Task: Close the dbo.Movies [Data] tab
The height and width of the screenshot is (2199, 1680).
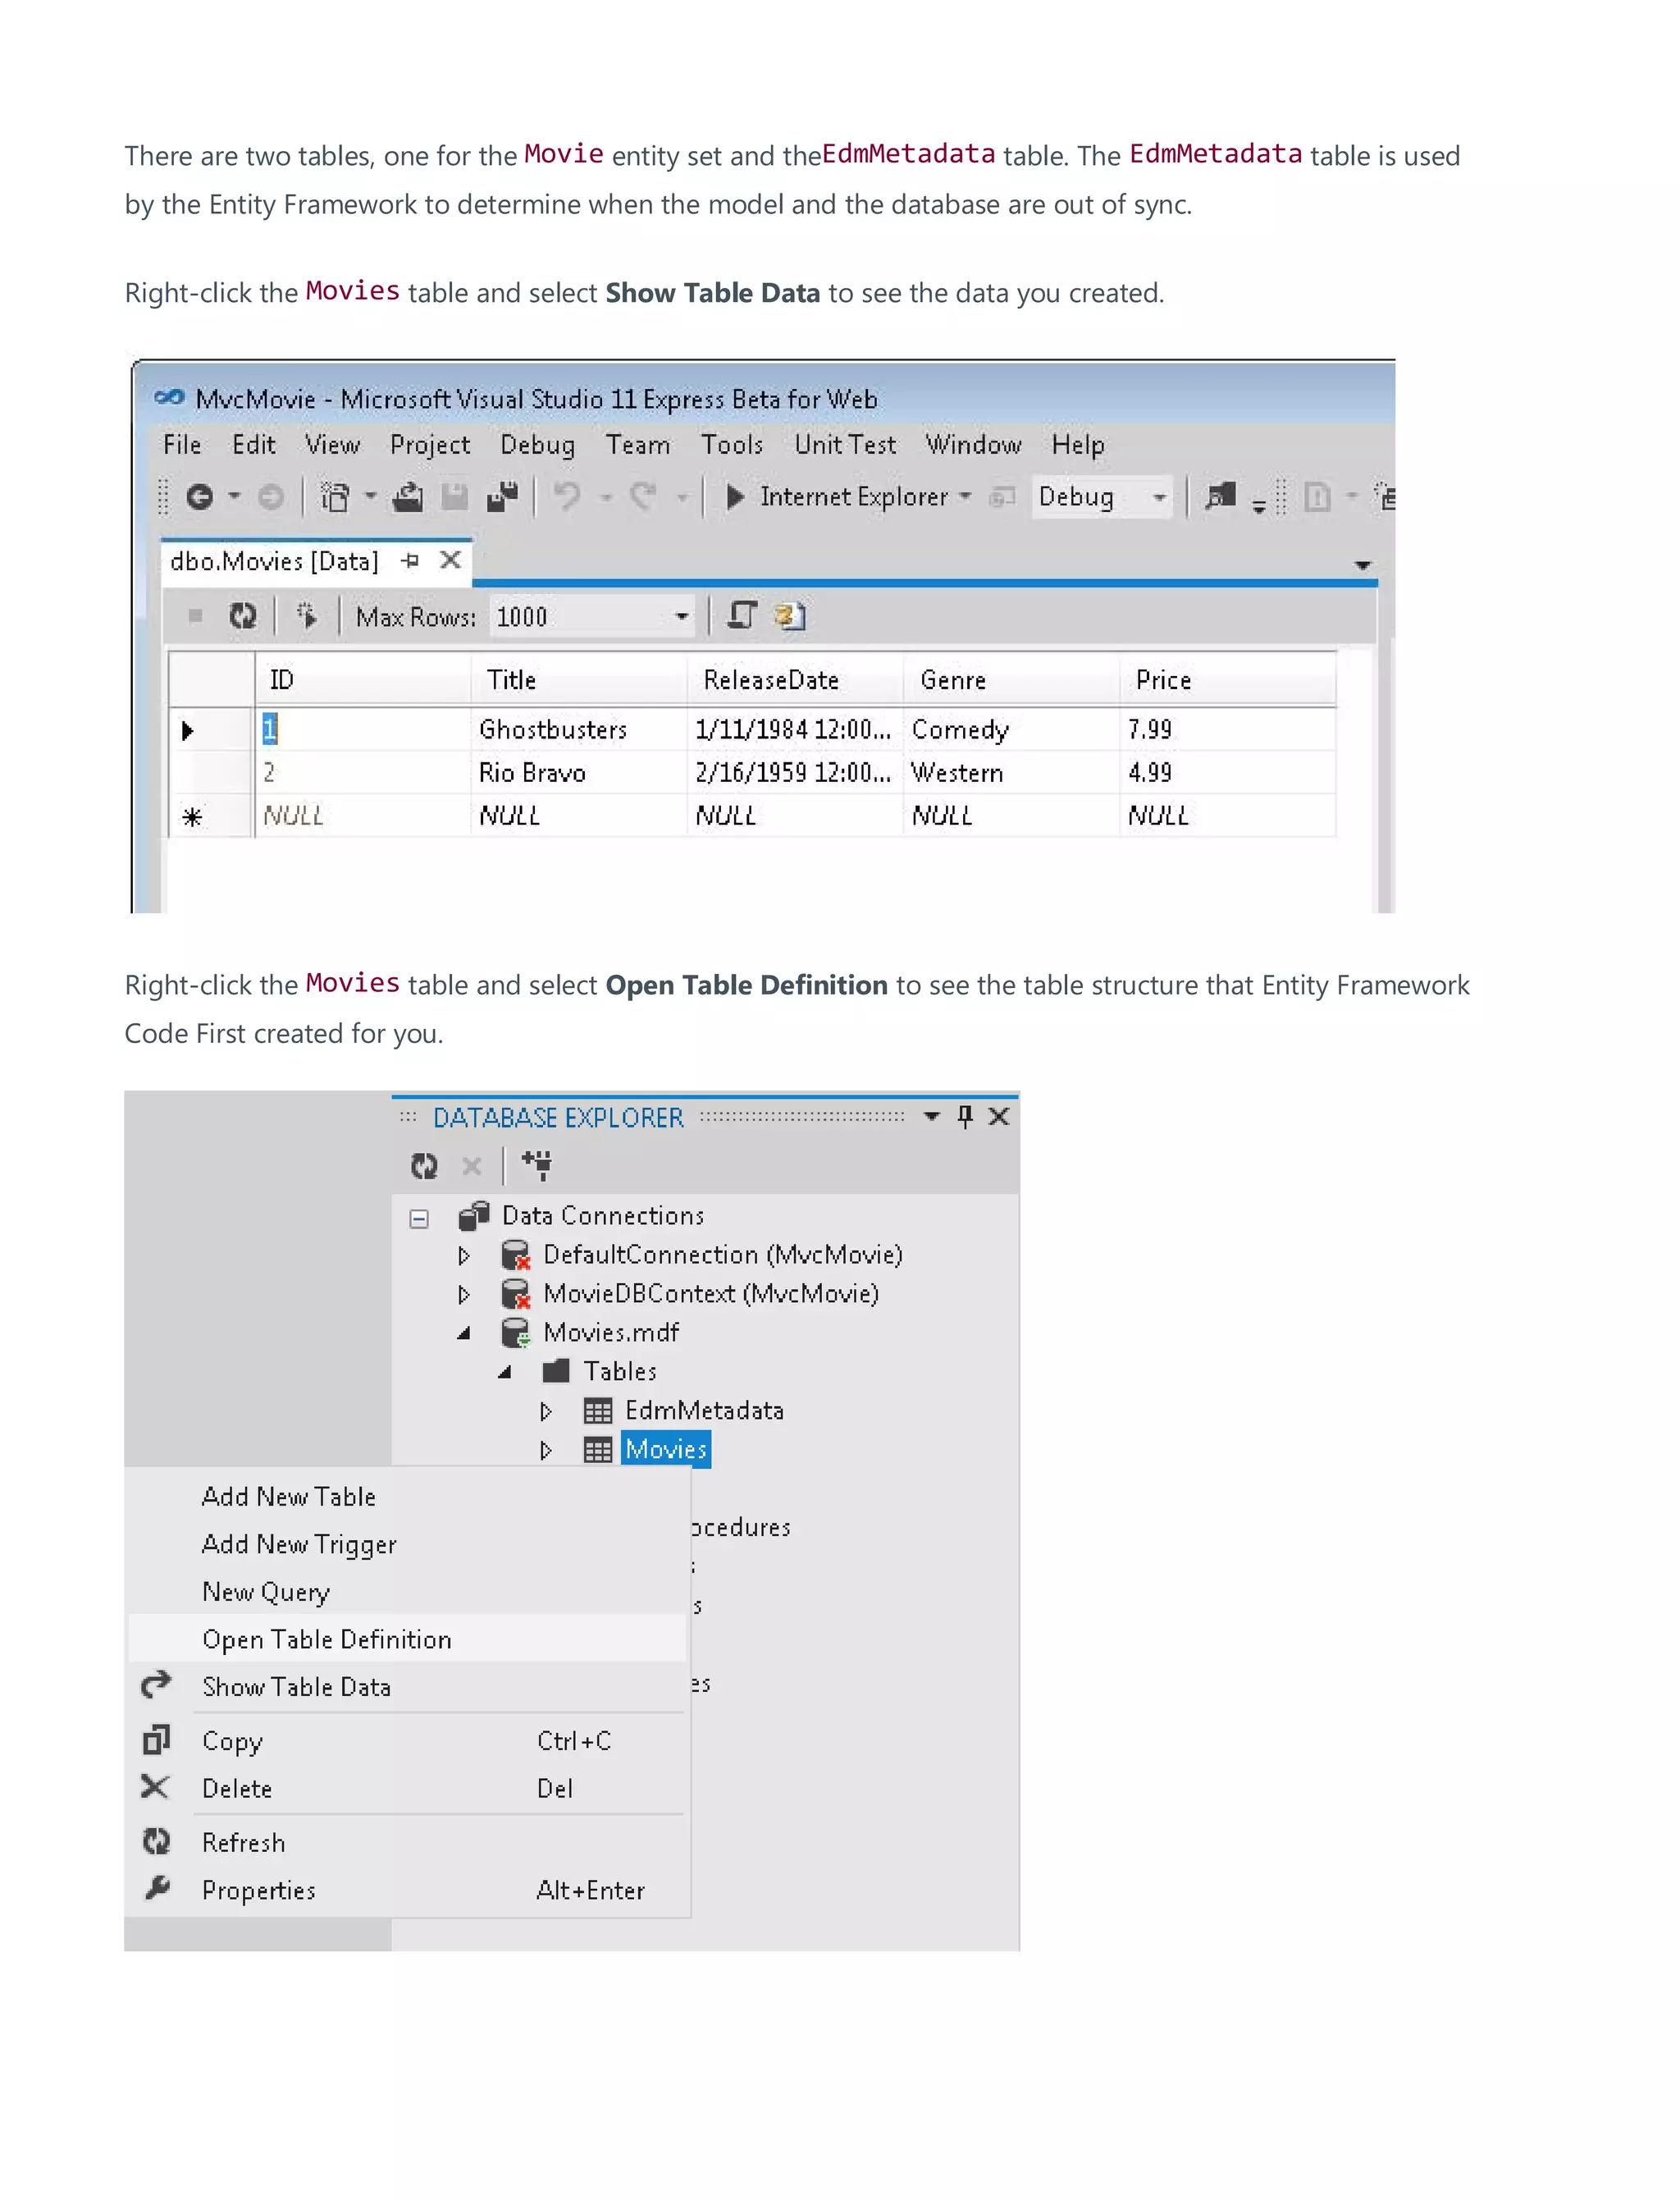Action: click(451, 560)
